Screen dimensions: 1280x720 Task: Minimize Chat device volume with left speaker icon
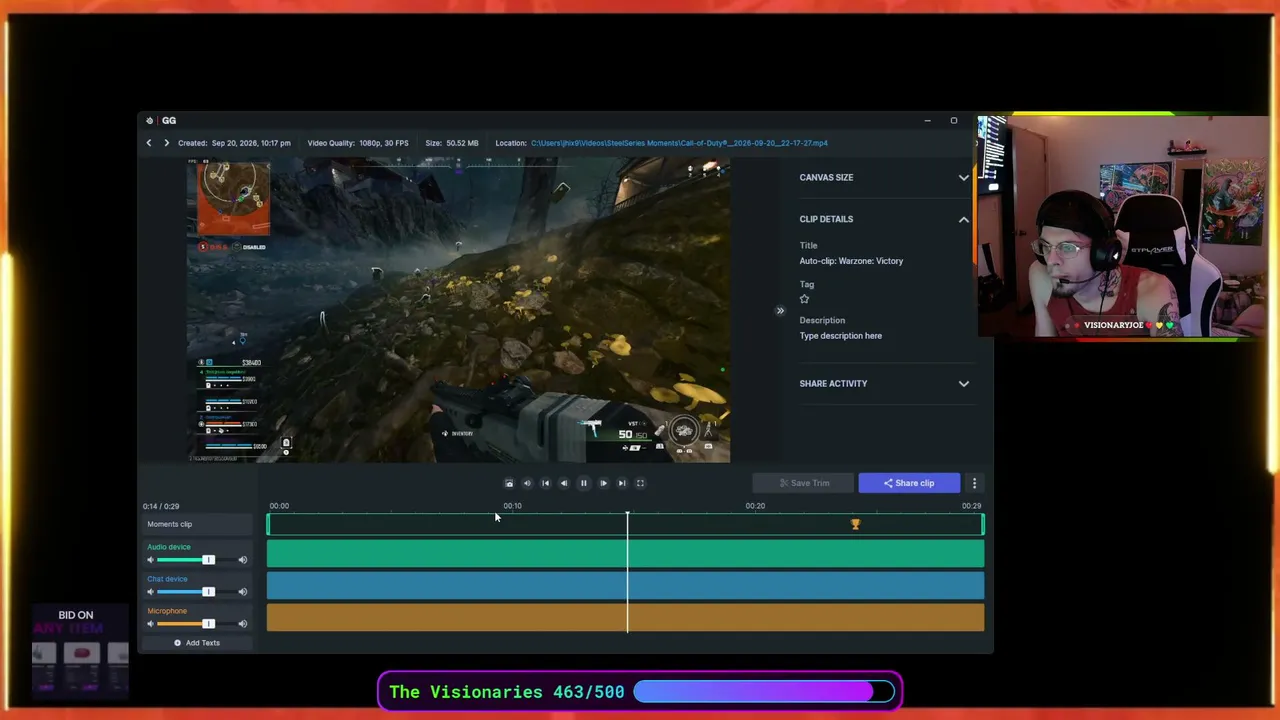pos(151,592)
